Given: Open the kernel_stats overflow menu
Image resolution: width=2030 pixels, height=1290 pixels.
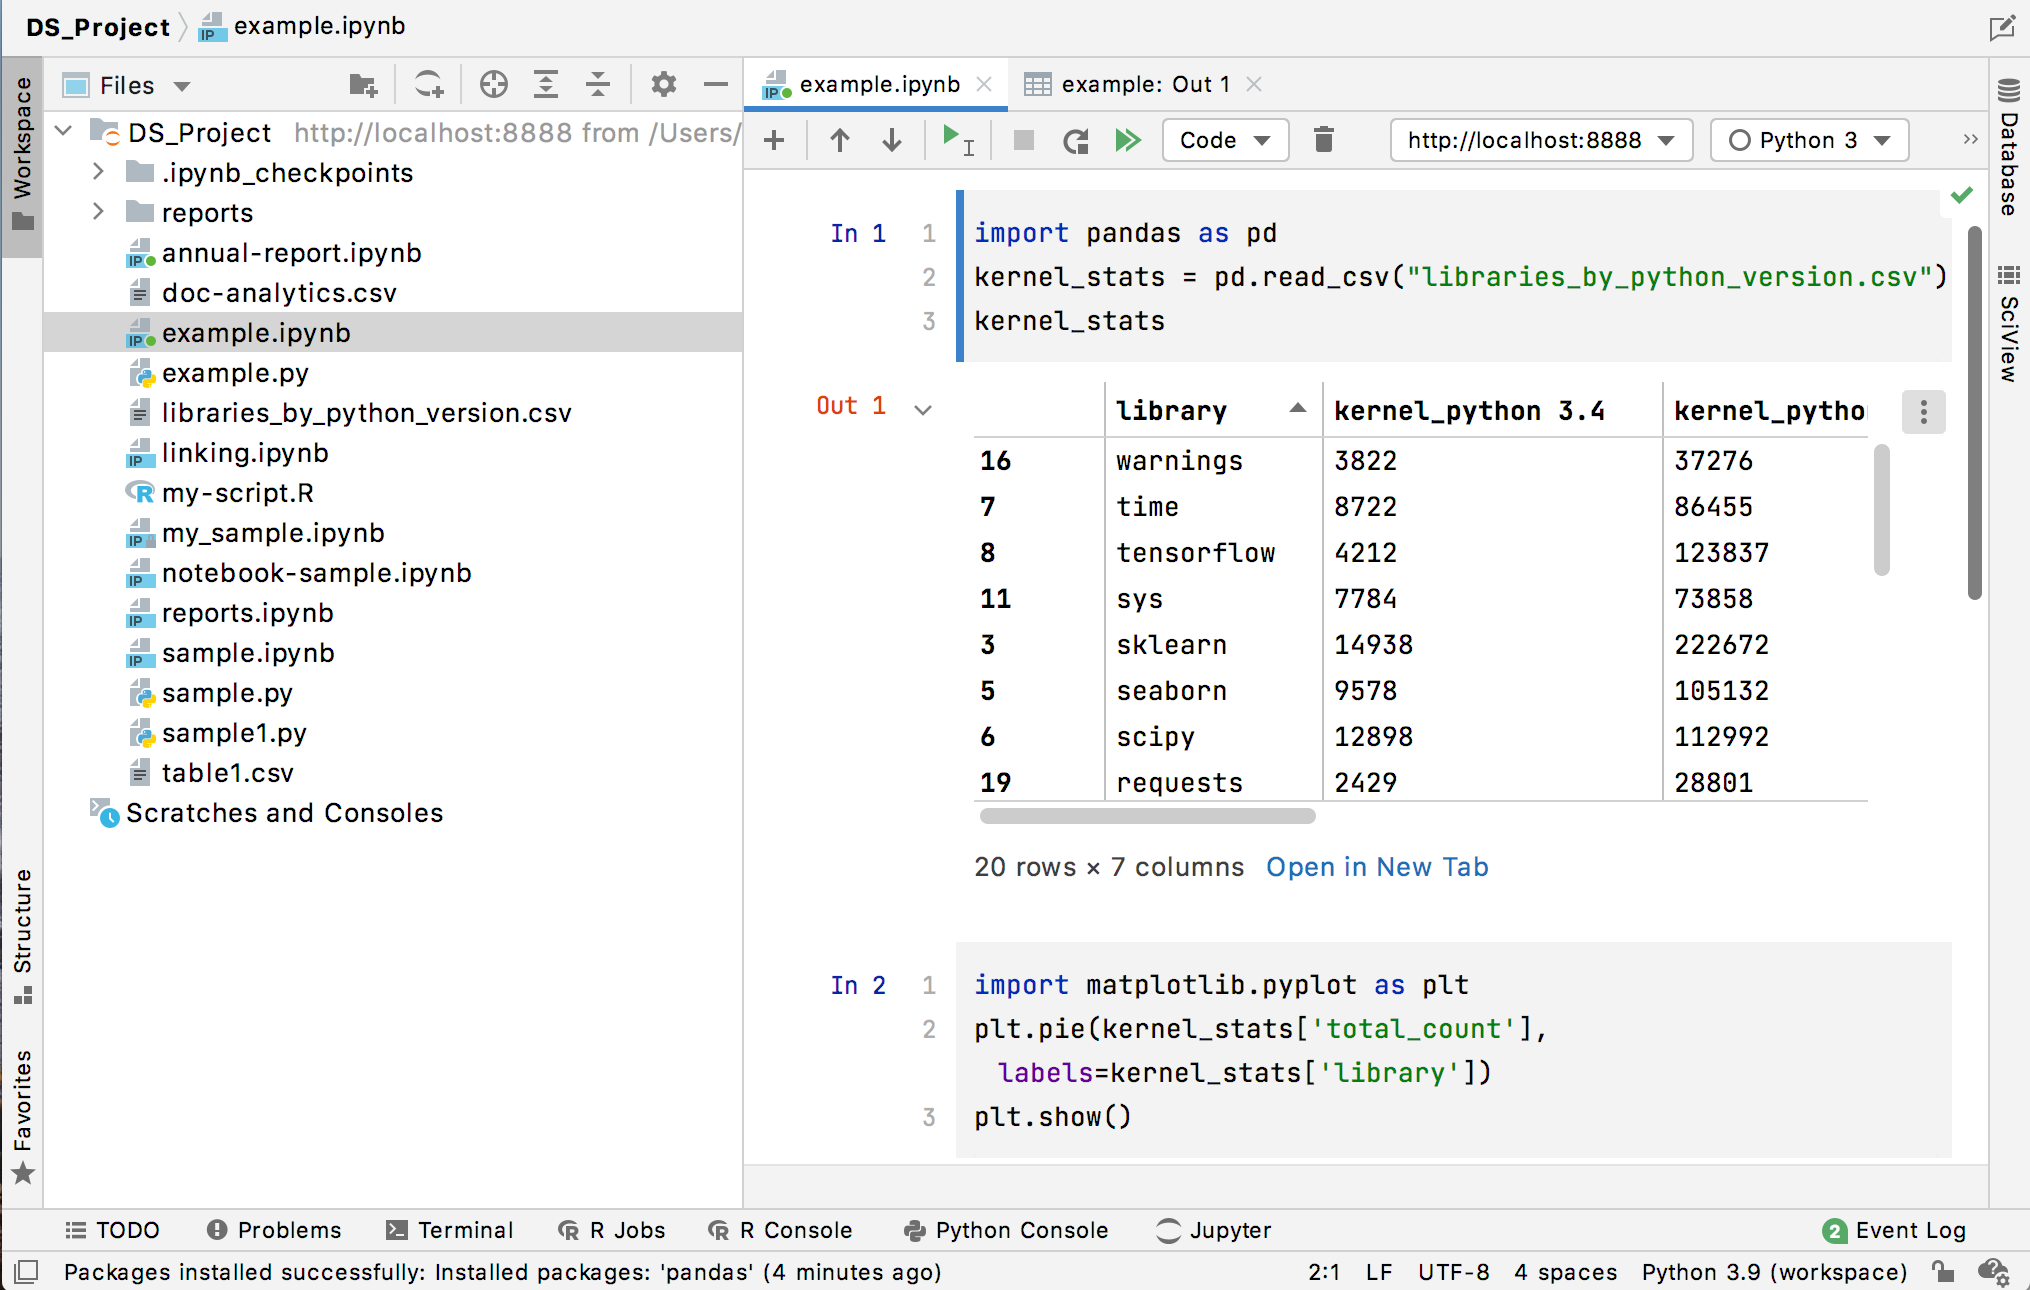Looking at the screenshot, I should [x=1923, y=411].
